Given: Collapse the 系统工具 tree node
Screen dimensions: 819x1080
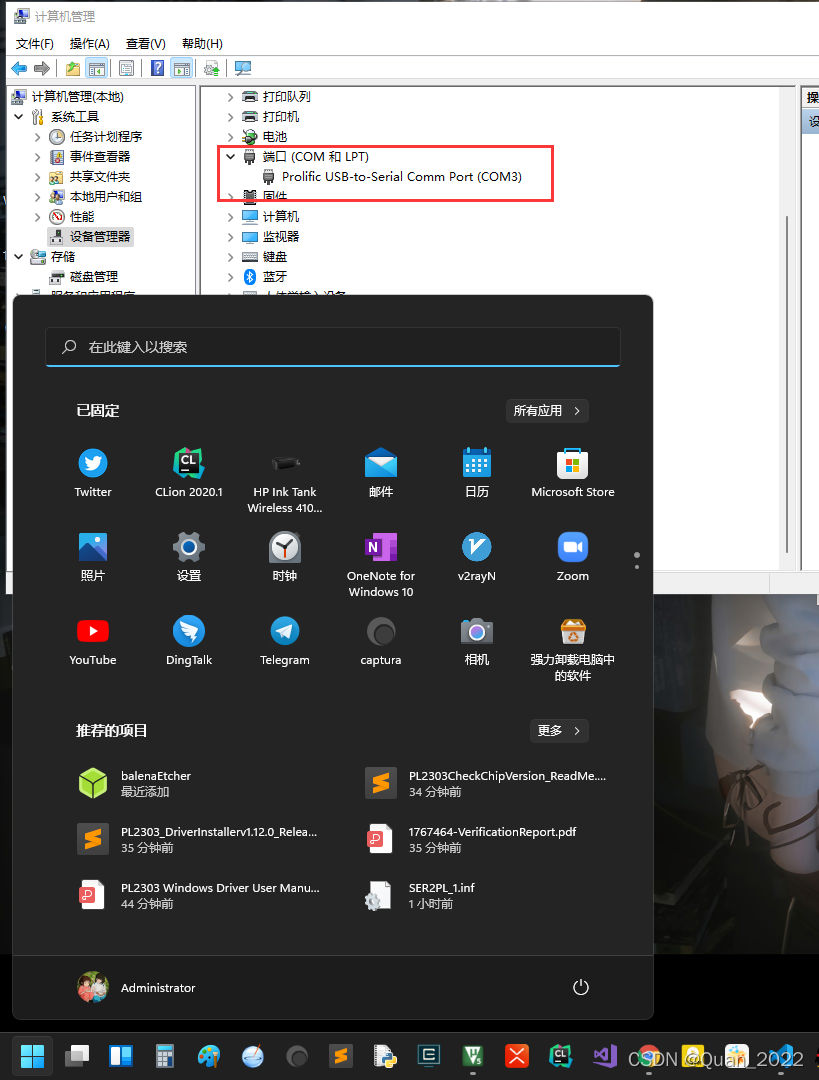Looking at the screenshot, I should pyautogui.click(x=19, y=116).
